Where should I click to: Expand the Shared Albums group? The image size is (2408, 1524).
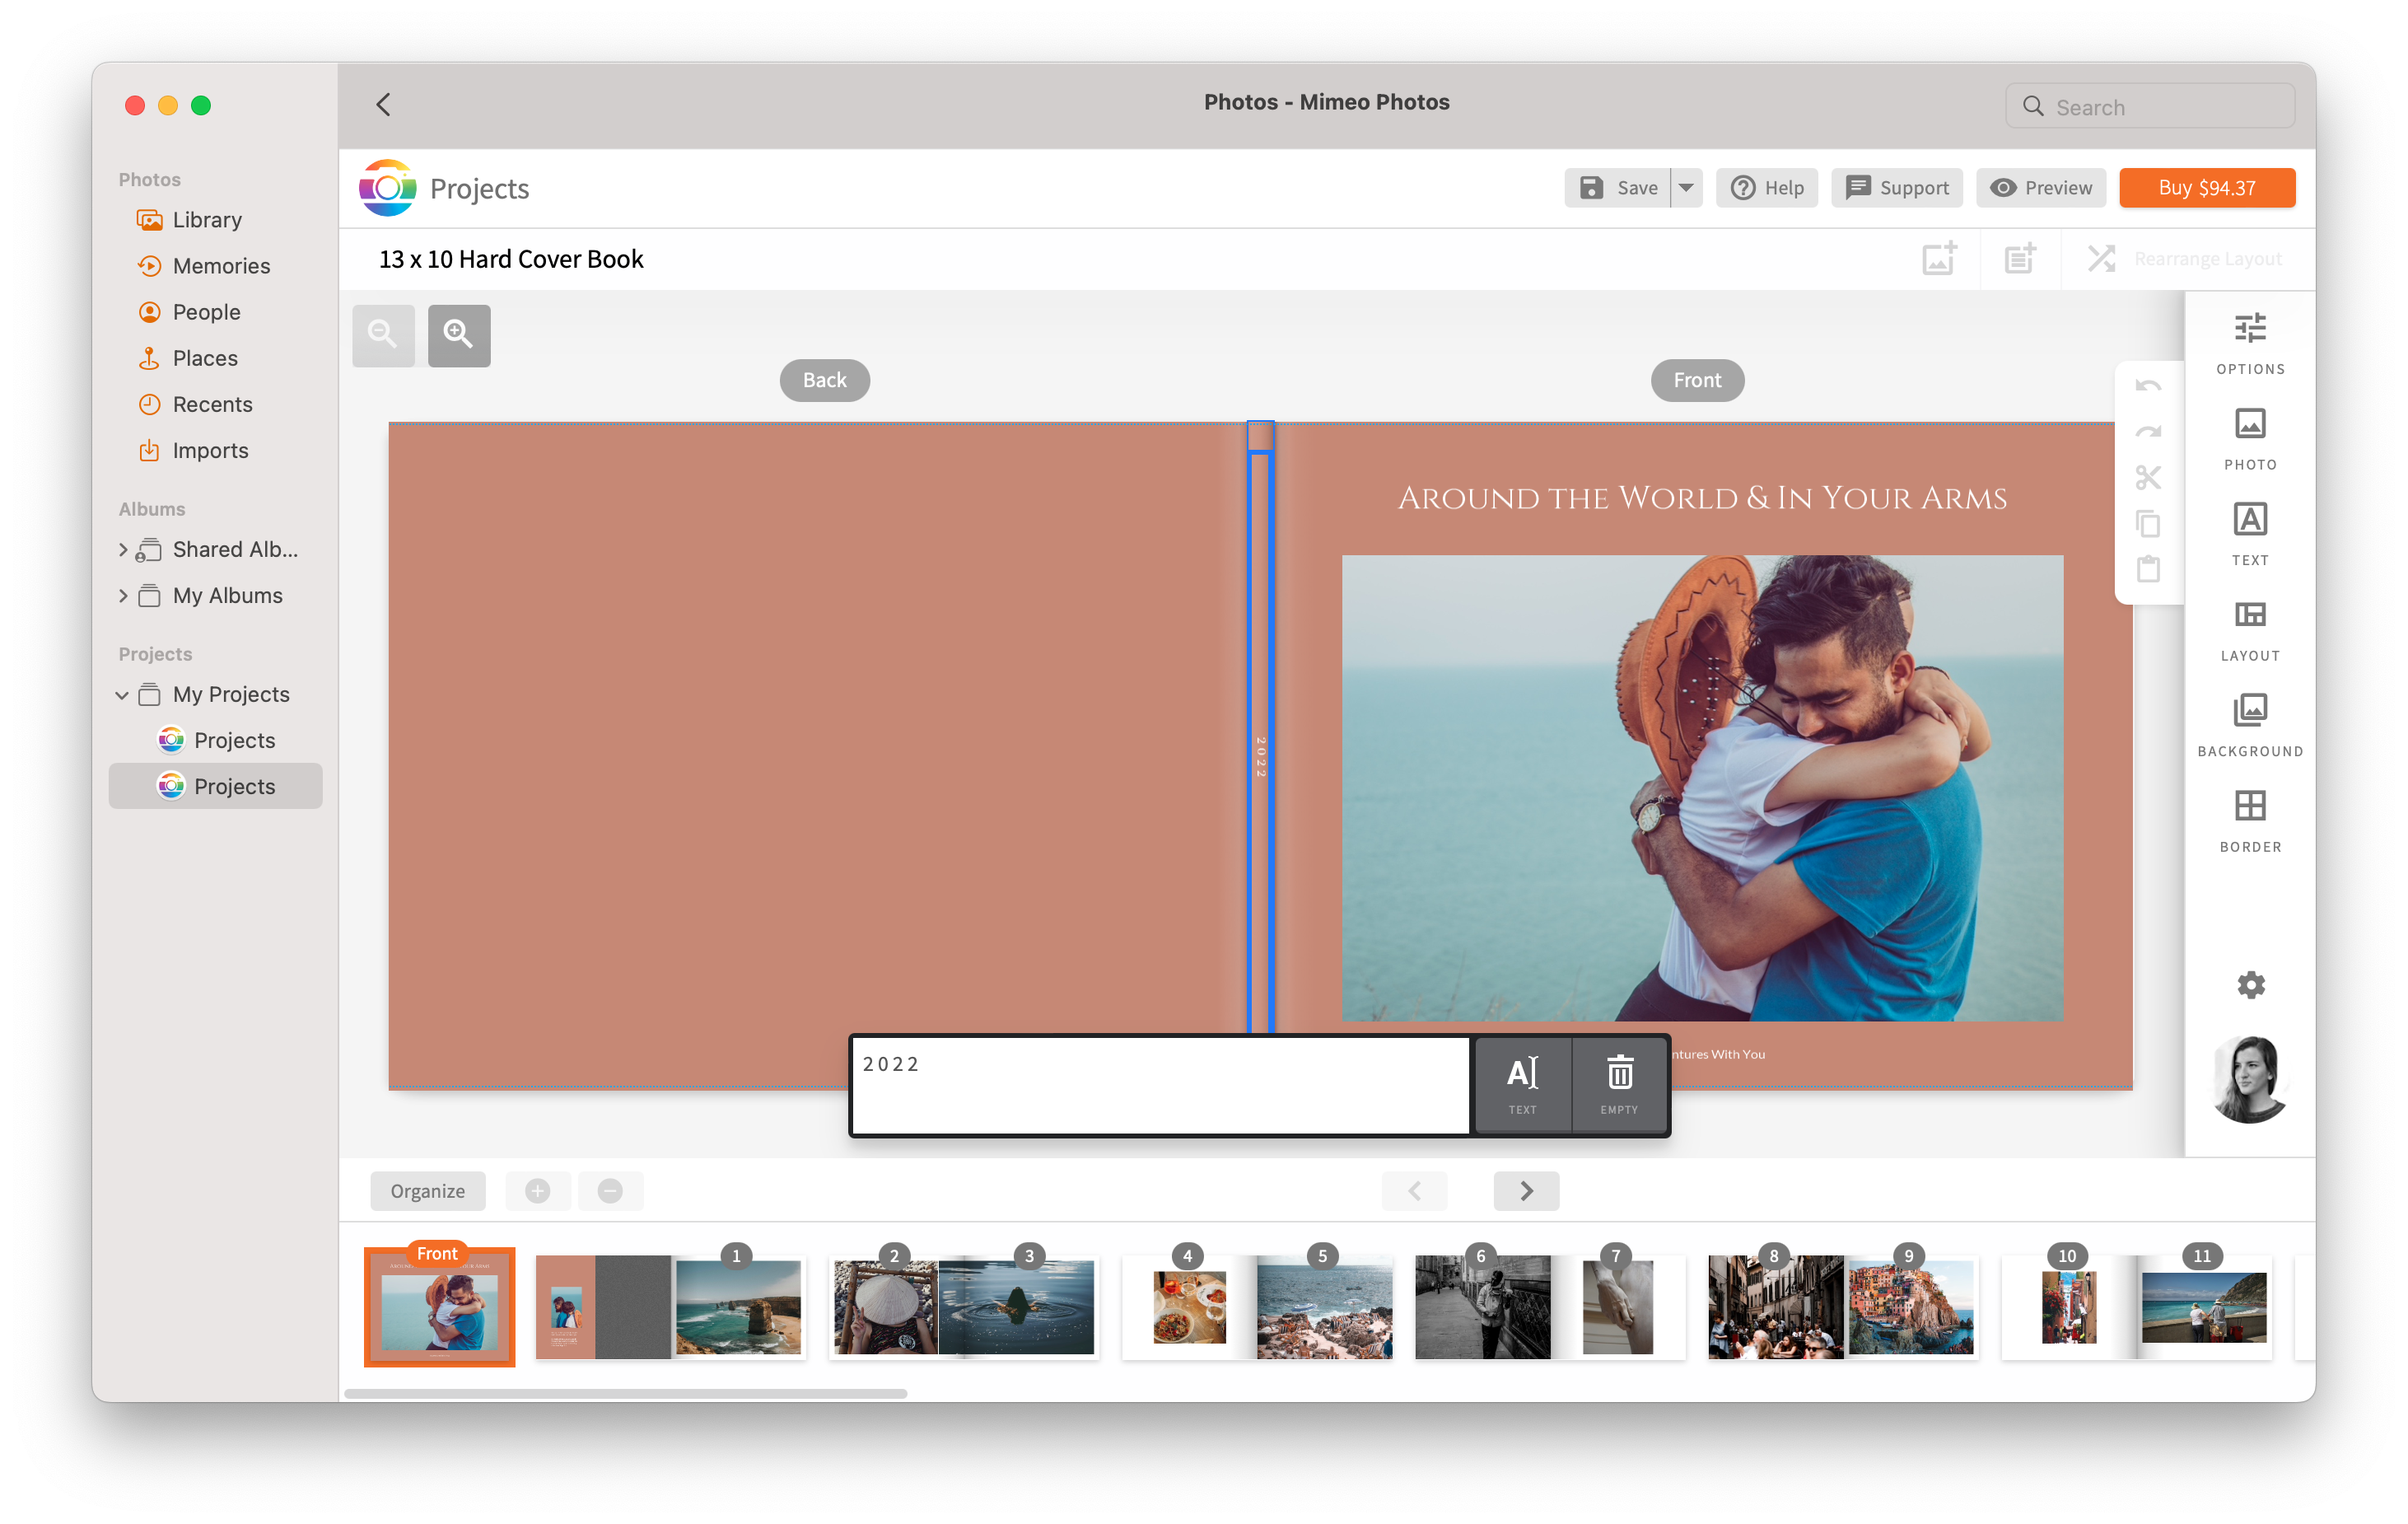[x=122, y=550]
